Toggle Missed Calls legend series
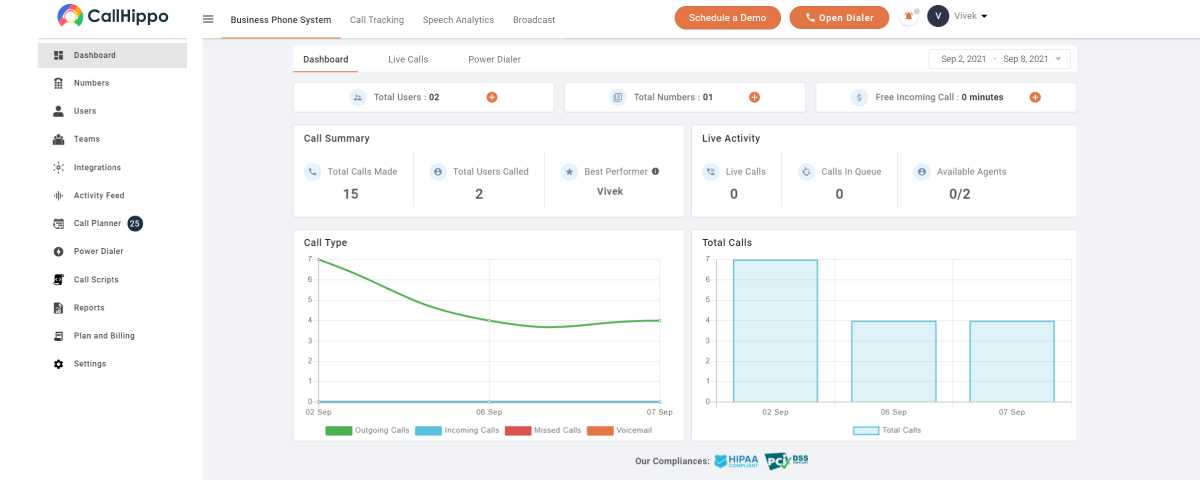 pyautogui.click(x=543, y=430)
